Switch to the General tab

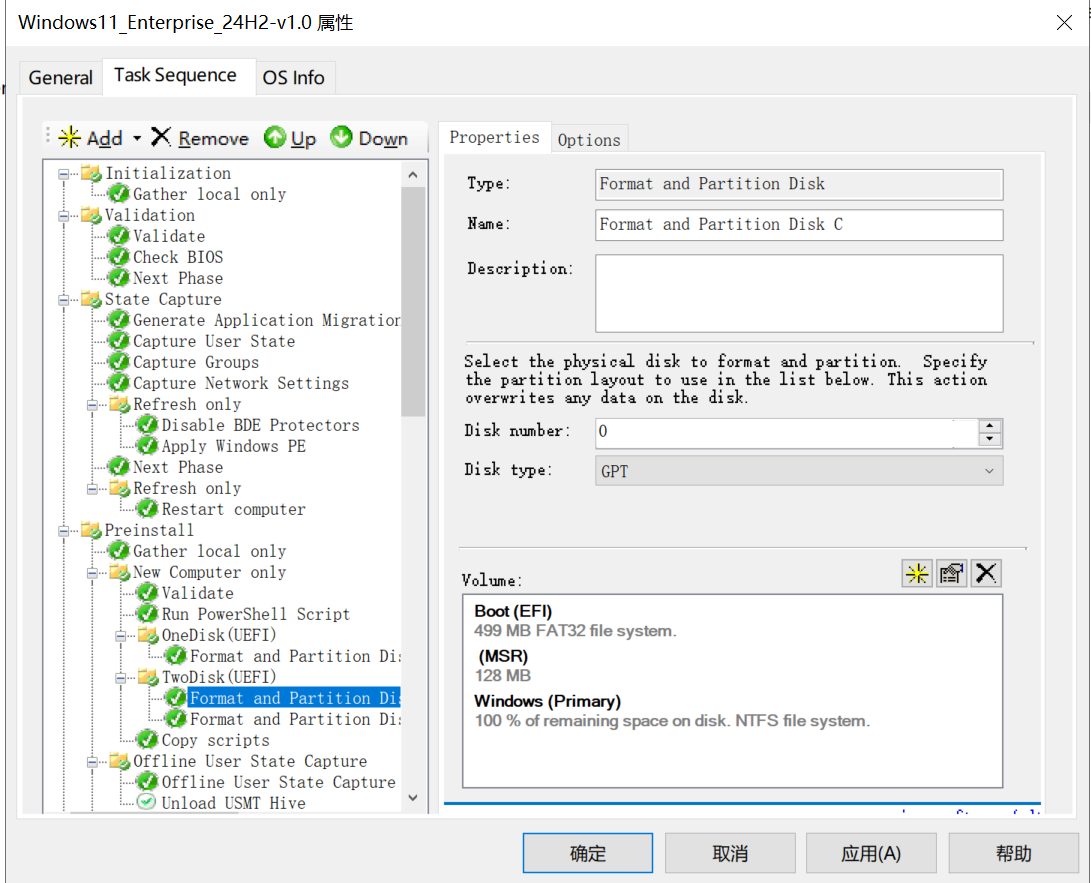click(x=60, y=77)
